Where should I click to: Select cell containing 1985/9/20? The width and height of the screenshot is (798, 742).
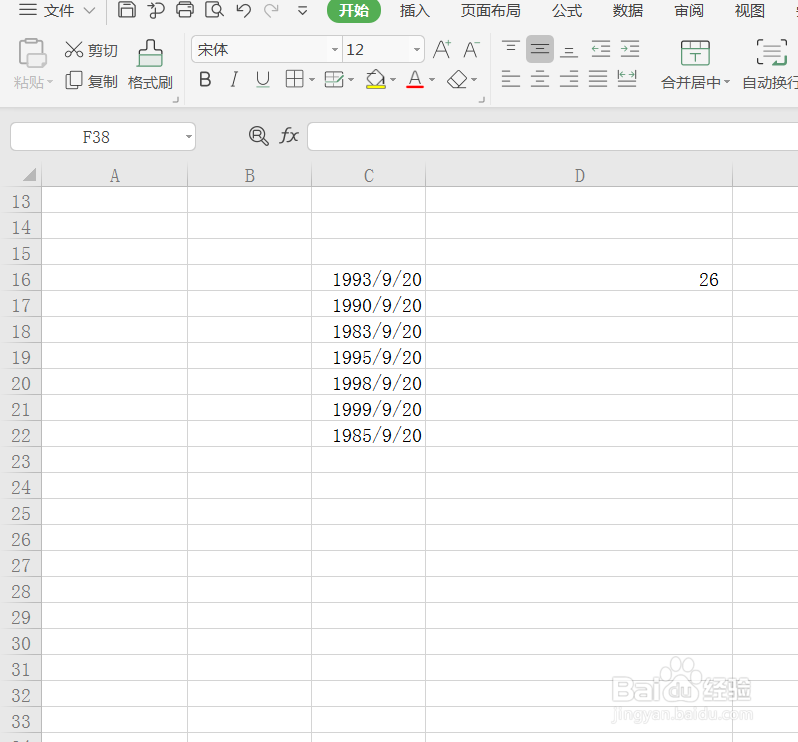pyautogui.click(x=368, y=435)
